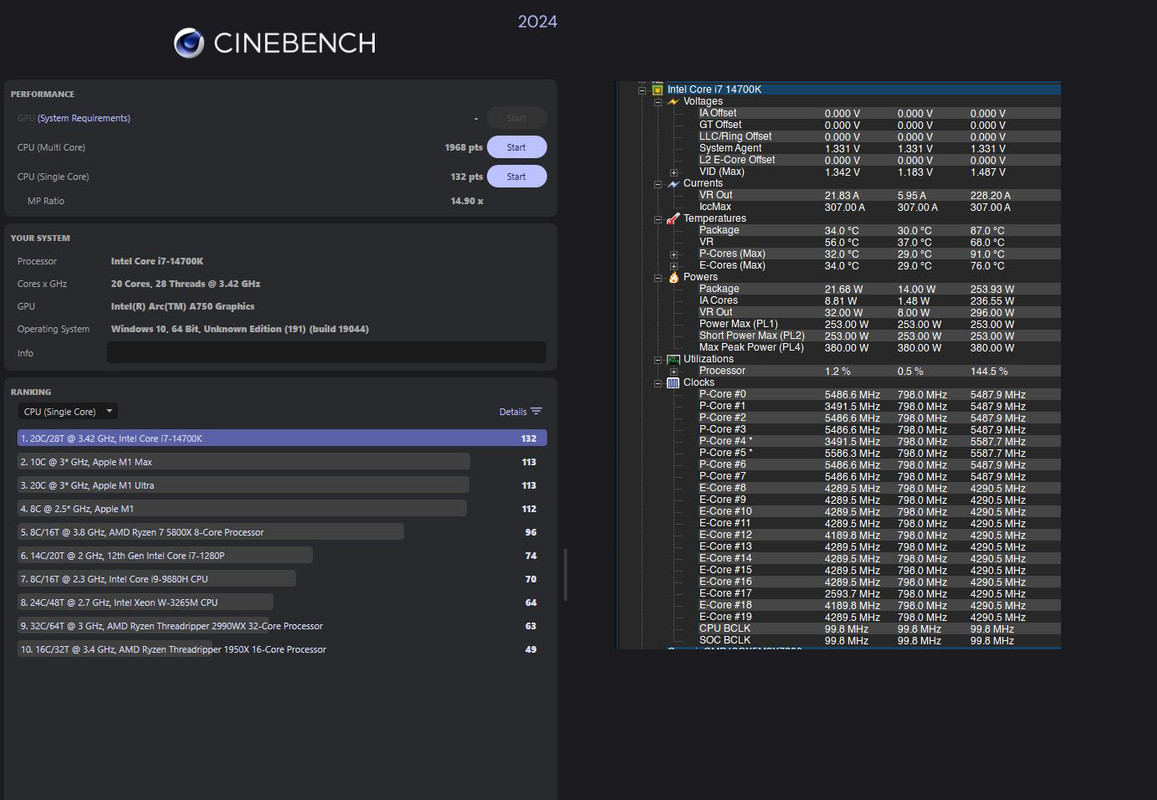1157x800 pixels.
Task: Click the Processor value Intel Core i7-14700K
Action: tap(157, 261)
